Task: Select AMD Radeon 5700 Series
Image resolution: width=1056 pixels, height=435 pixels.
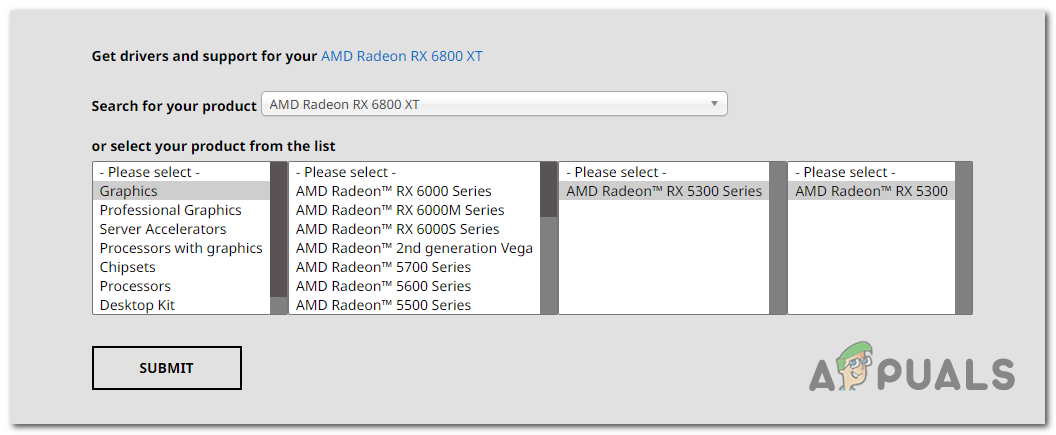Action: click(x=383, y=267)
